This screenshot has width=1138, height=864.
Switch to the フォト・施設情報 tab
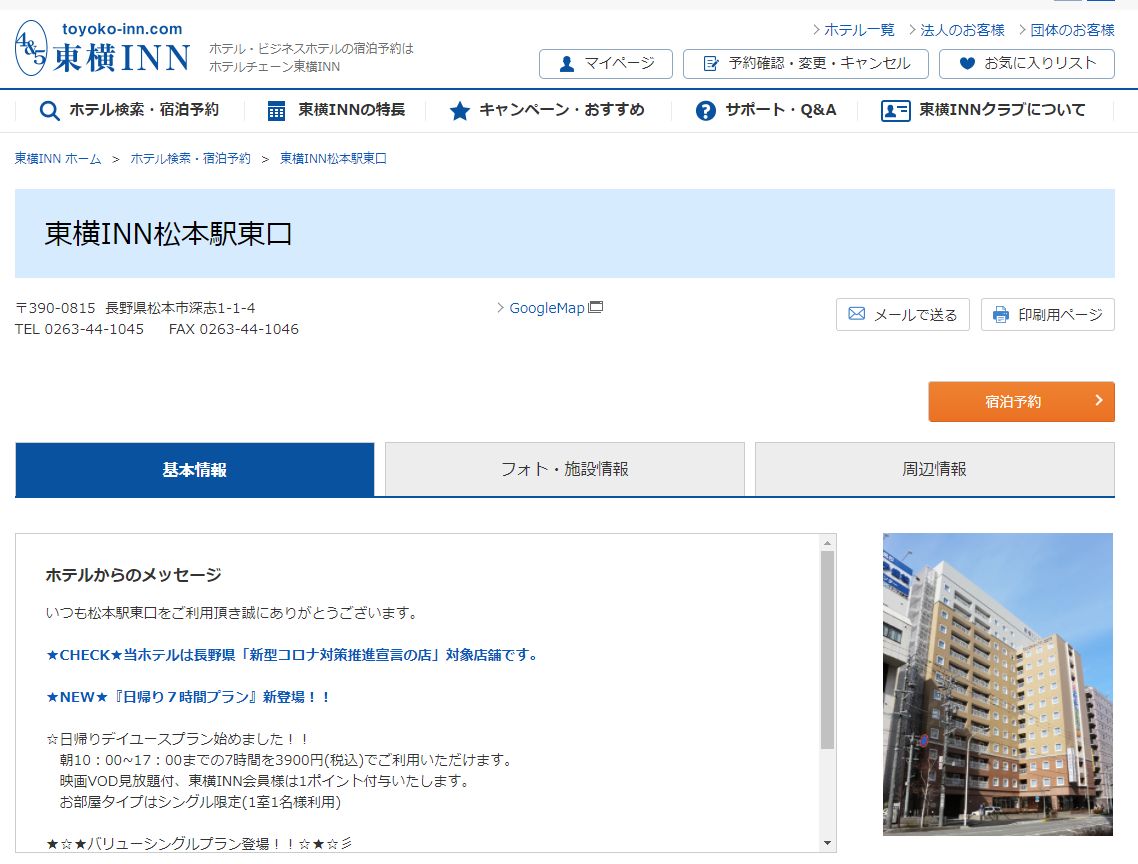point(565,470)
